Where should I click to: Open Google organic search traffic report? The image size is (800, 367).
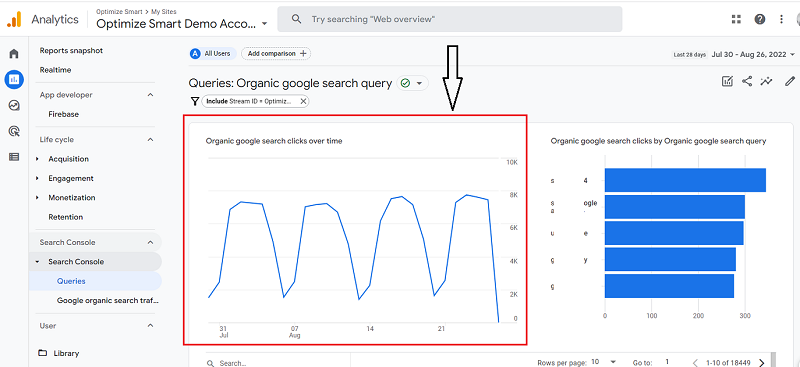(108, 301)
